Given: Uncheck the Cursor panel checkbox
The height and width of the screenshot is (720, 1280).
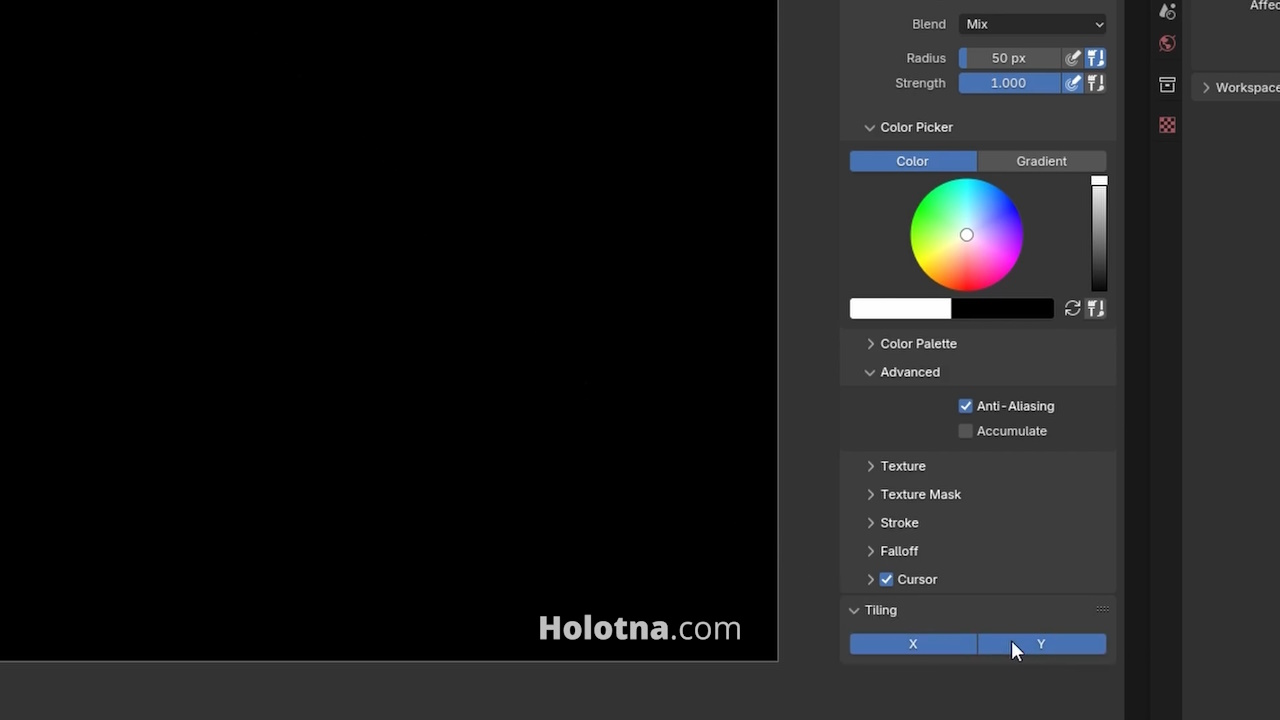Looking at the screenshot, I should click(x=886, y=579).
